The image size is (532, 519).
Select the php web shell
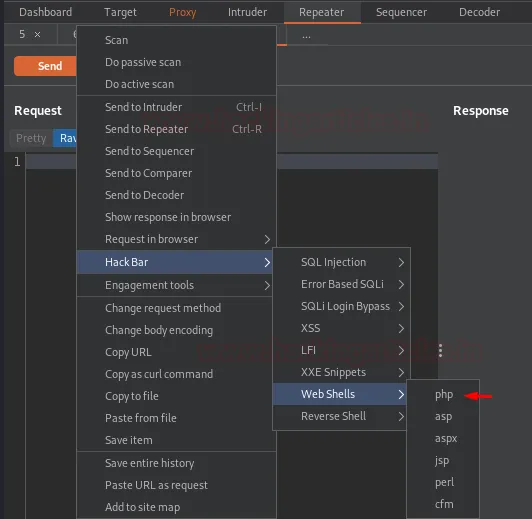443,395
